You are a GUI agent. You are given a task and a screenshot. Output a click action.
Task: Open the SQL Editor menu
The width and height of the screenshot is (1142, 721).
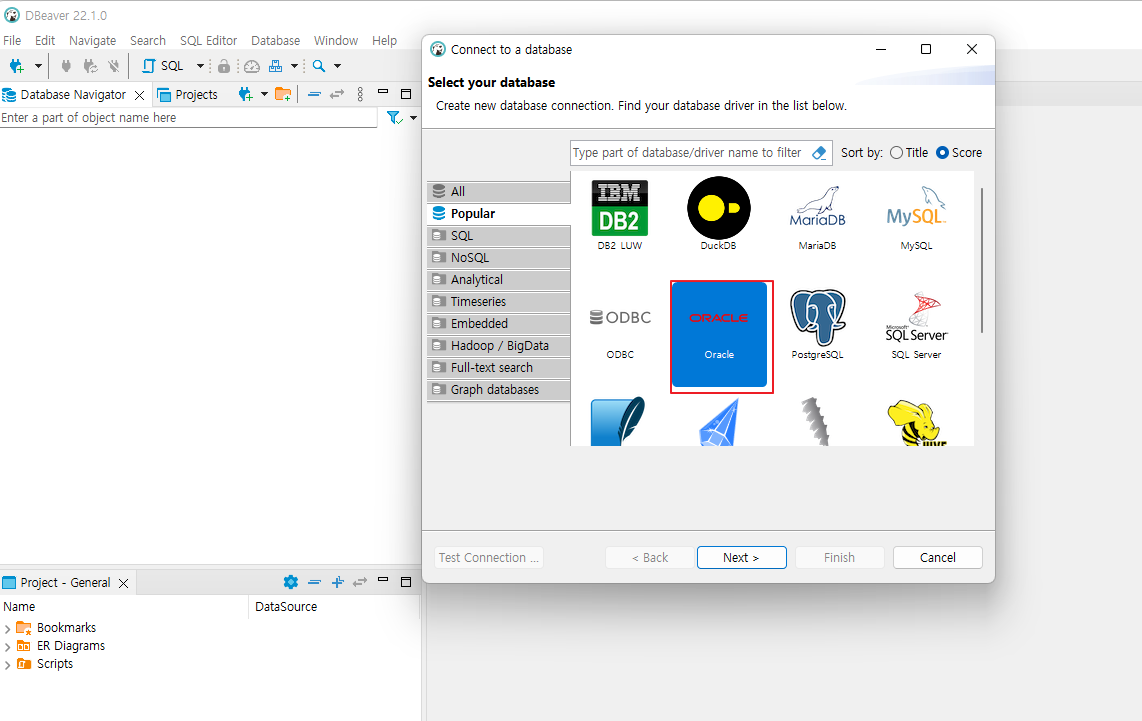coord(208,41)
